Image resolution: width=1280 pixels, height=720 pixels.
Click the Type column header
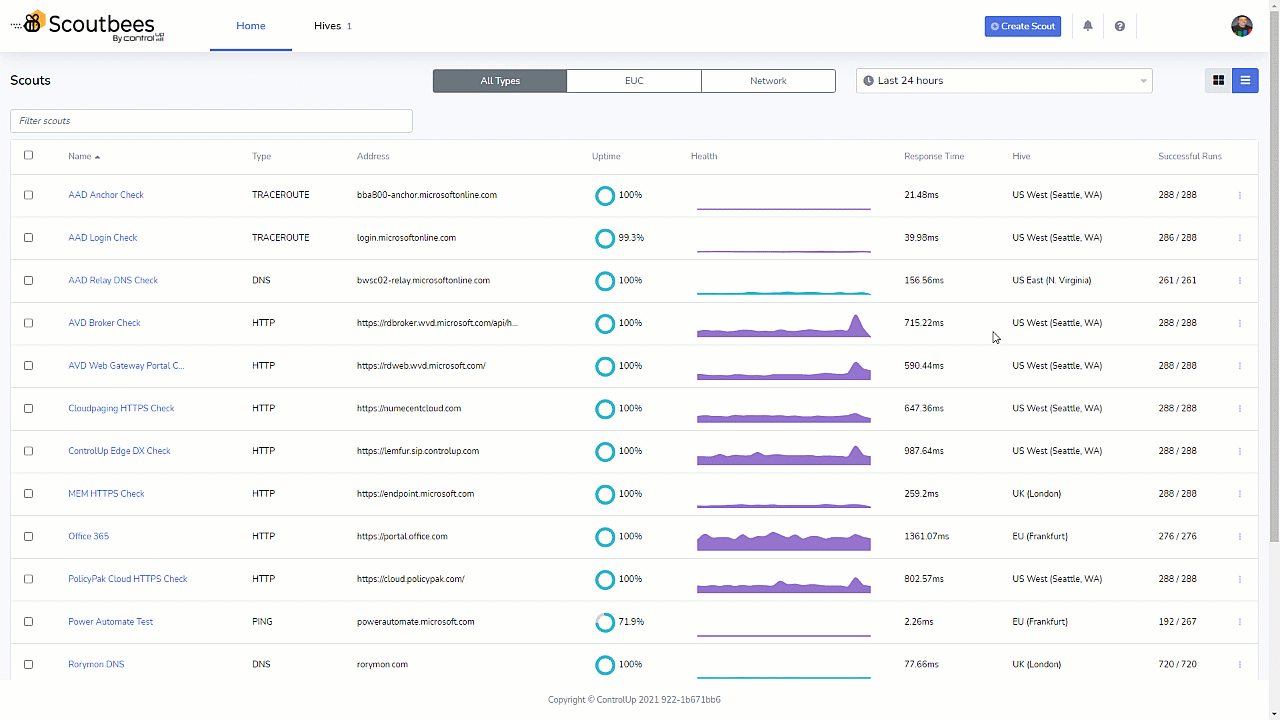click(x=261, y=157)
